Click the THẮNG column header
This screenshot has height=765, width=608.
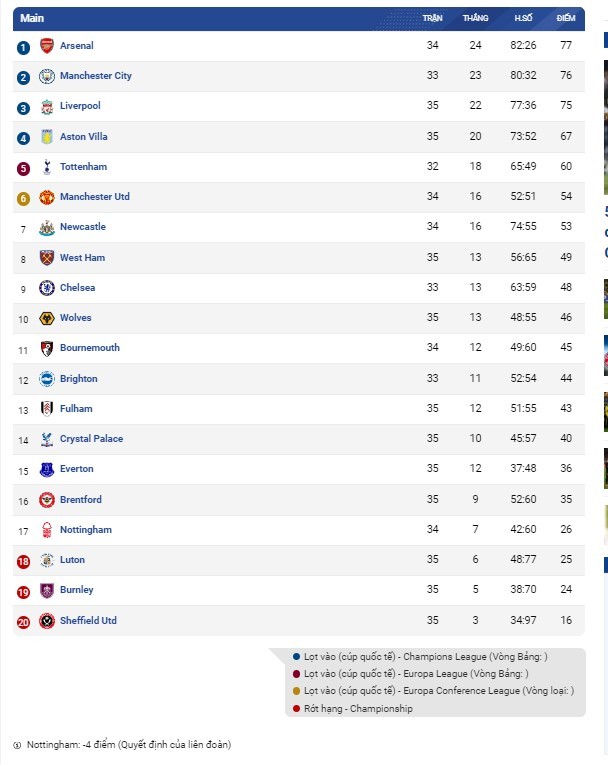(475, 18)
